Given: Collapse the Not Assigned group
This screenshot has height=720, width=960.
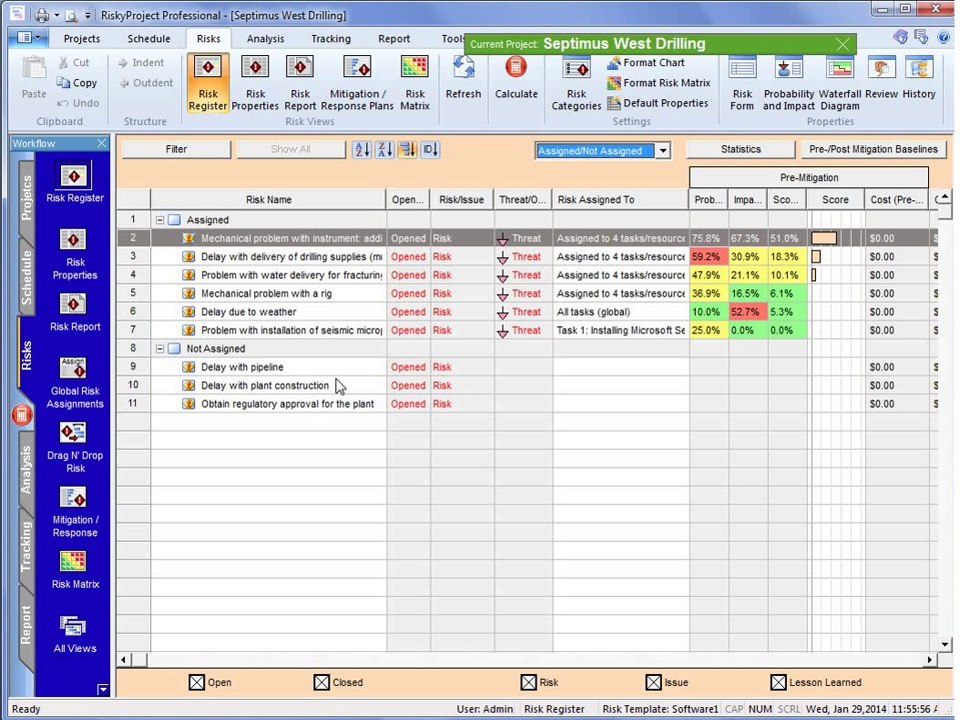Looking at the screenshot, I should (x=160, y=348).
